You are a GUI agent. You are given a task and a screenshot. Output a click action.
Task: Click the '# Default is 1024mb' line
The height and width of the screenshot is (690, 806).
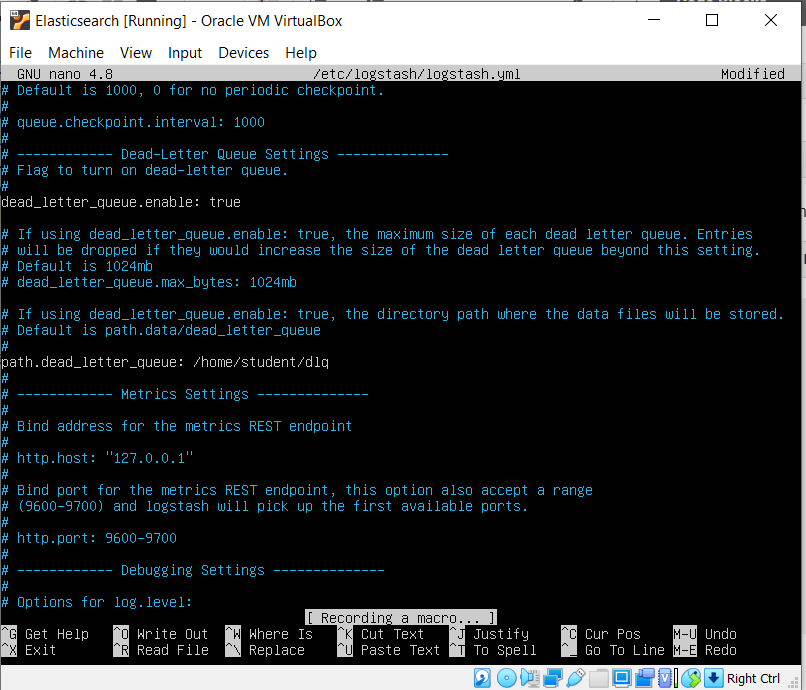tap(77, 266)
